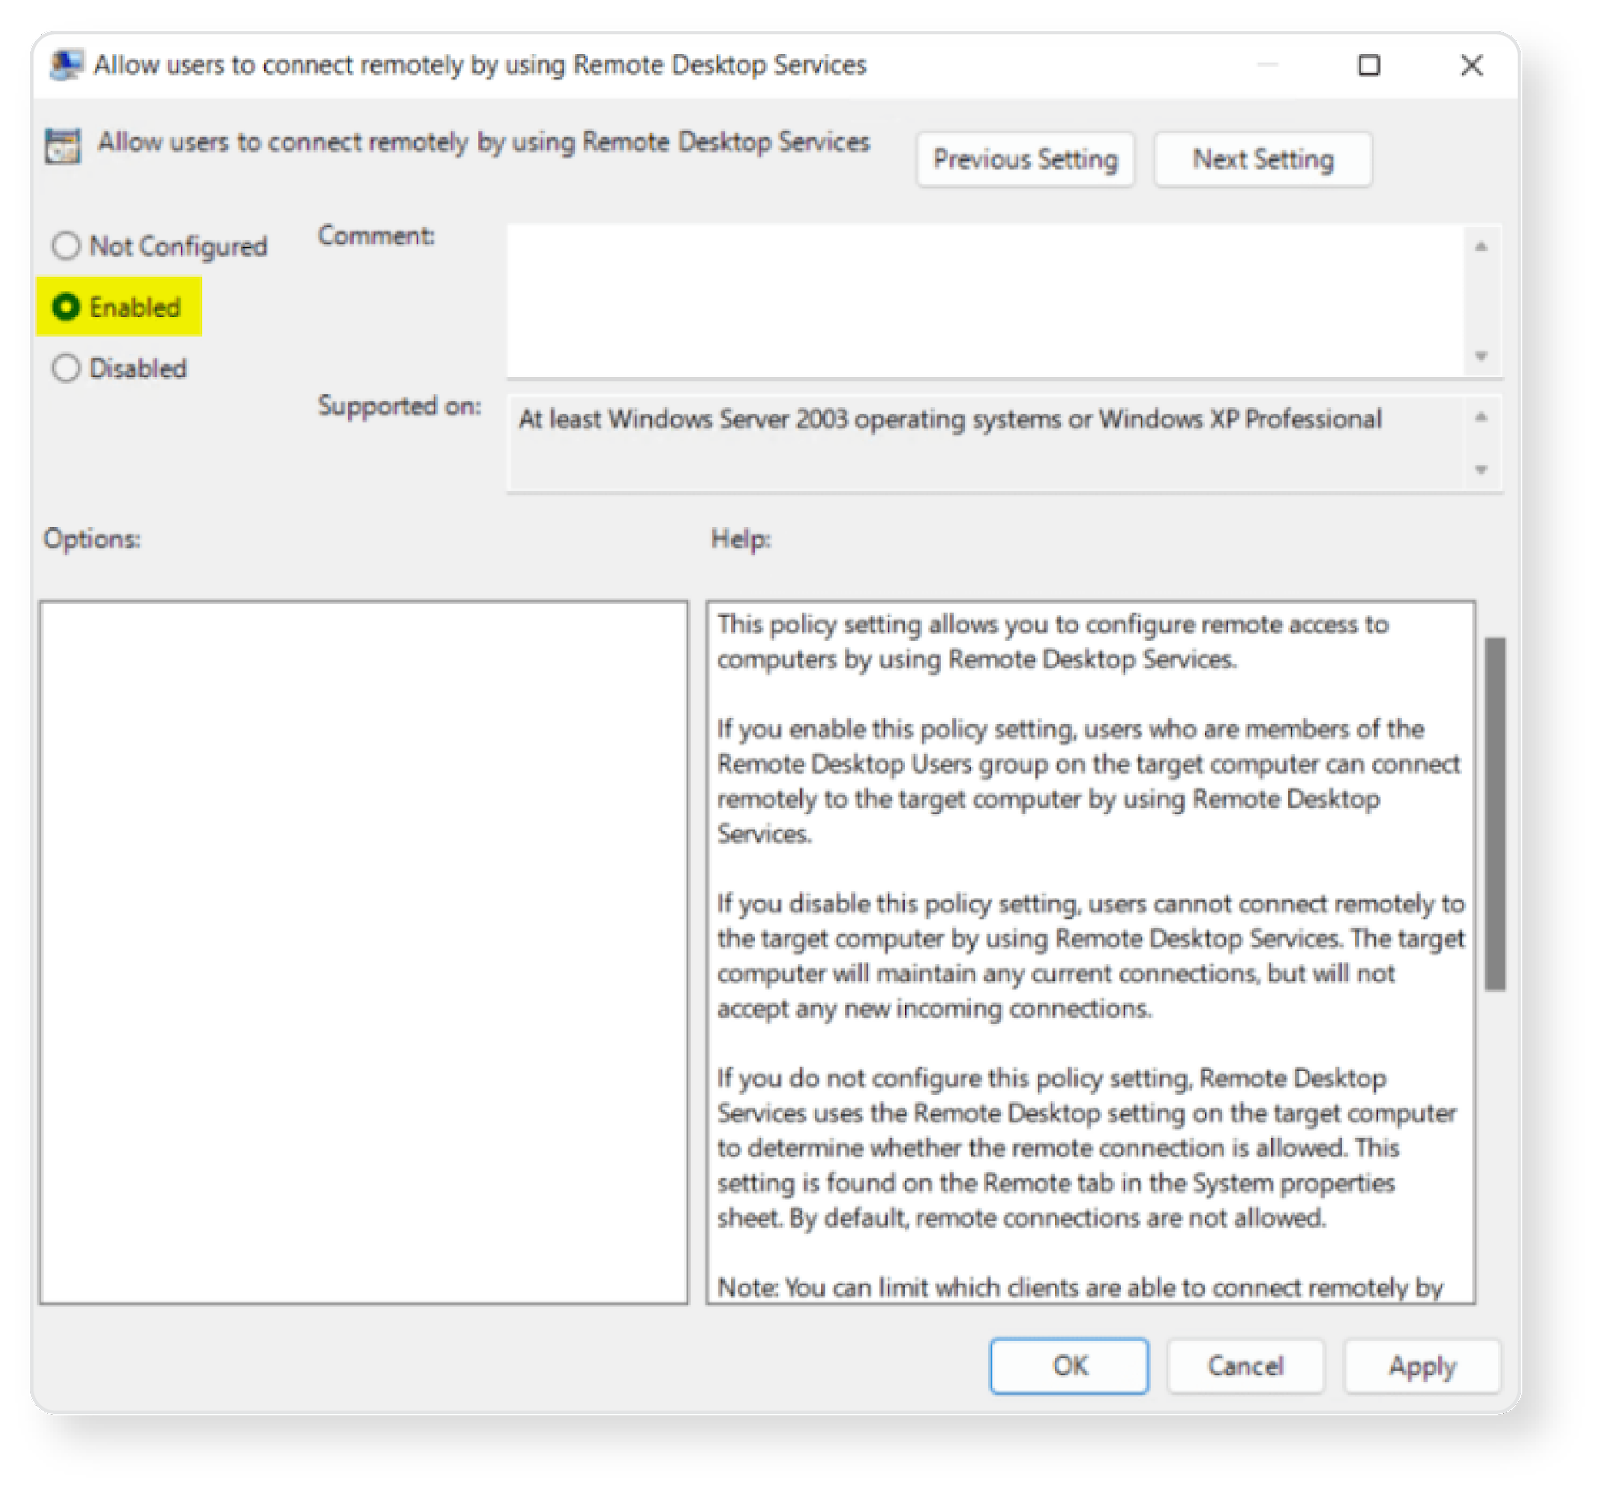Click inside the Comment text box
Image resolution: width=1600 pixels, height=1496 pixels.
pyautogui.click(x=985, y=301)
